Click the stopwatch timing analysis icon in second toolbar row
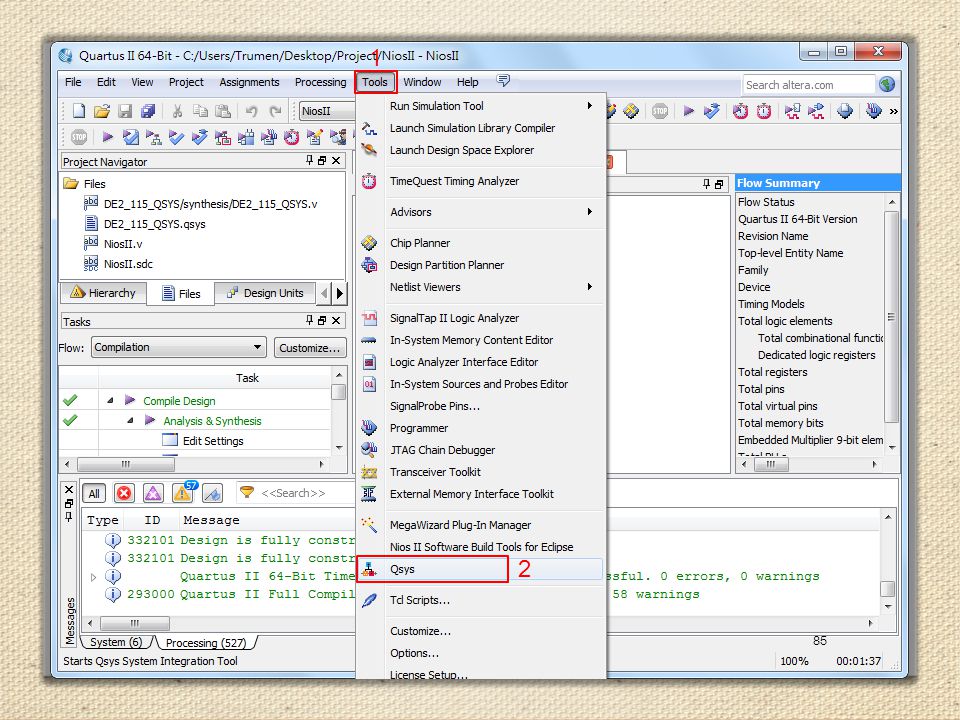 click(x=291, y=137)
